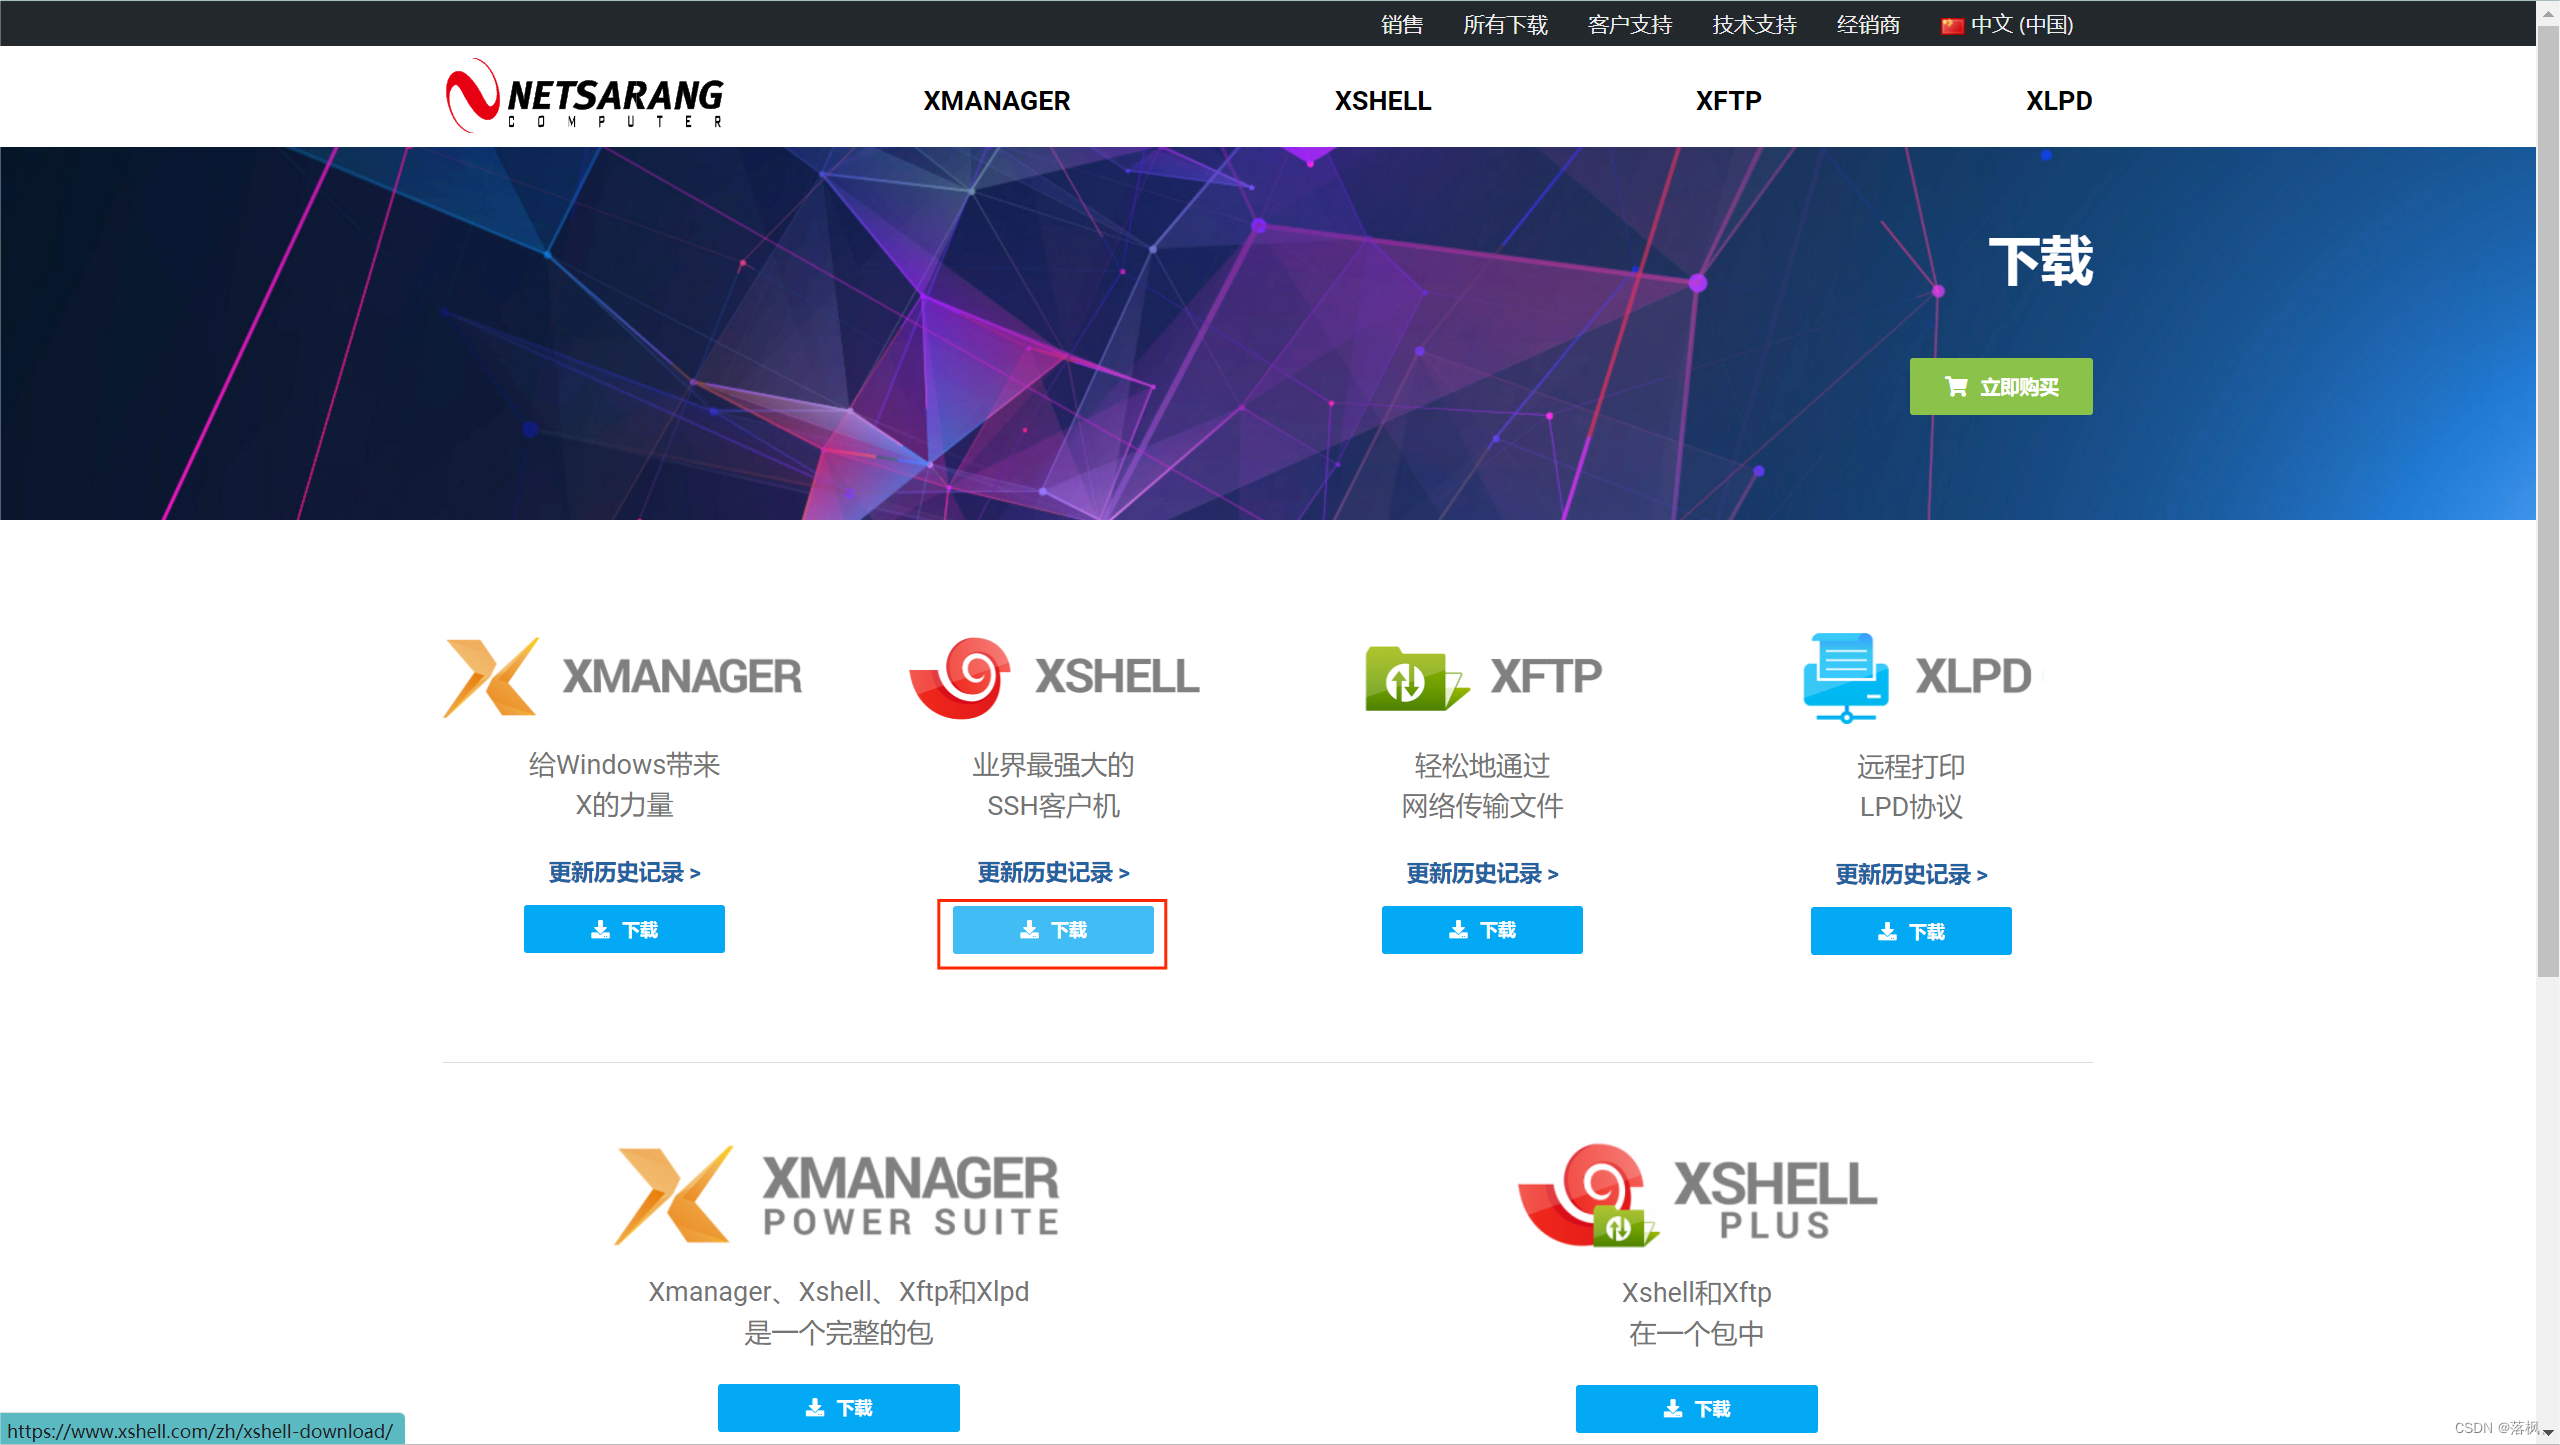The image size is (2560, 1445).
Task: Open 更新历史记录 link for XMANAGER
Action: [x=624, y=872]
